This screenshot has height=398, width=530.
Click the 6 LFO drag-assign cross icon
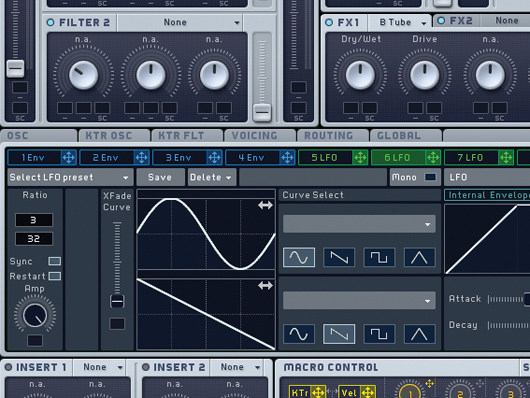tap(433, 158)
